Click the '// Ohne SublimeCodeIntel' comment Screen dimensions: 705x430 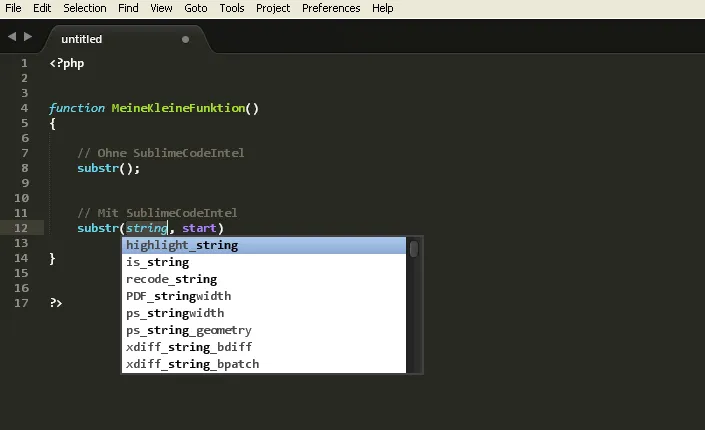pos(161,153)
